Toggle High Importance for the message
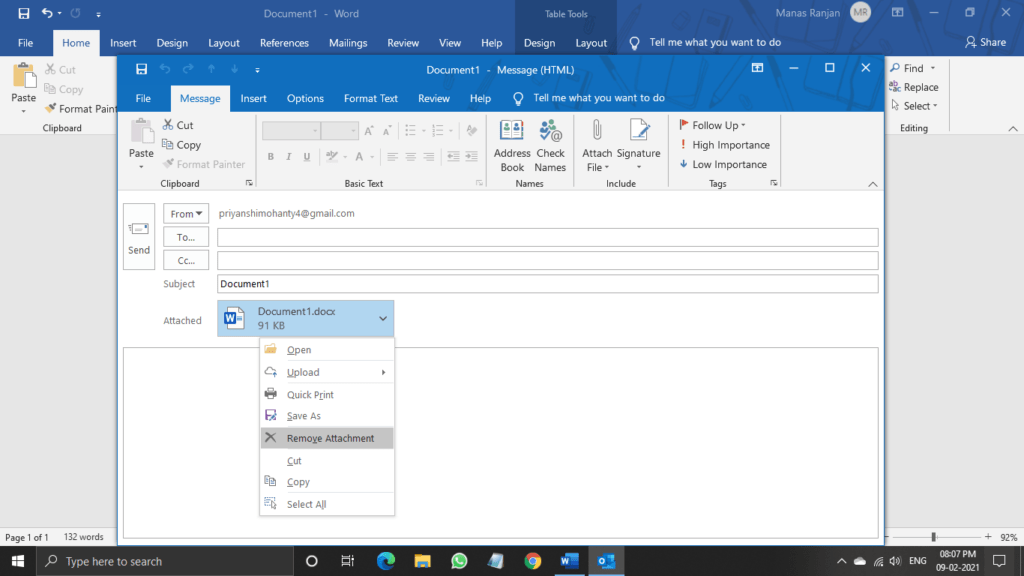 click(x=724, y=145)
